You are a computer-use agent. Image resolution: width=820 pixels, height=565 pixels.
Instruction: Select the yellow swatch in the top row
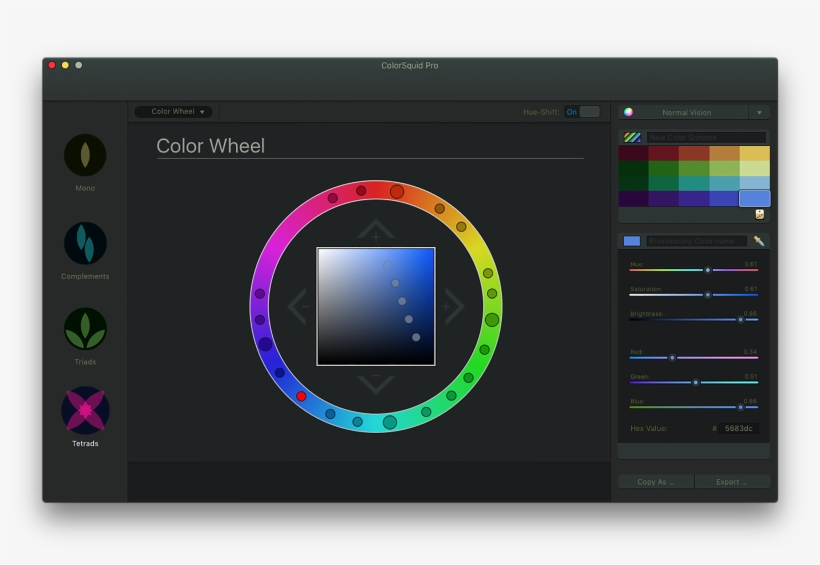(x=755, y=153)
